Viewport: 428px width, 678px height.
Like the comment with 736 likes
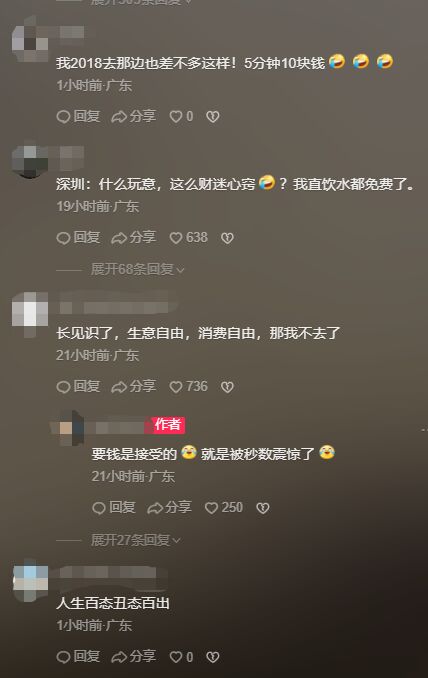[x=188, y=387]
